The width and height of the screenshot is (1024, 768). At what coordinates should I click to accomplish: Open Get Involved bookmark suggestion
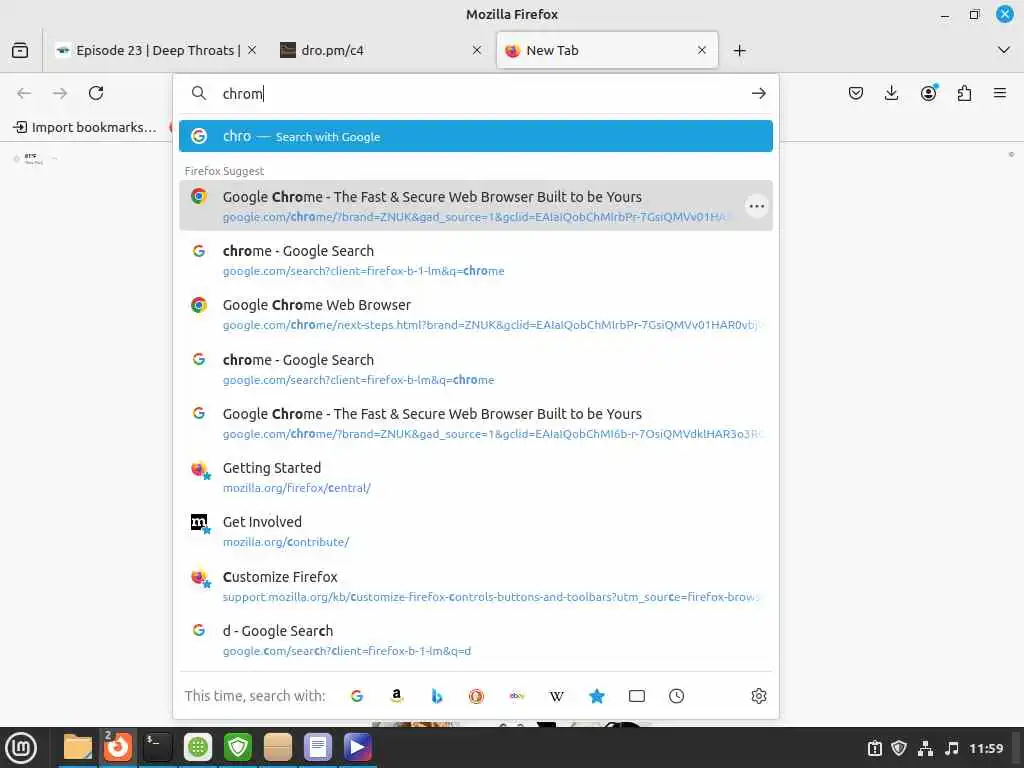(475, 532)
